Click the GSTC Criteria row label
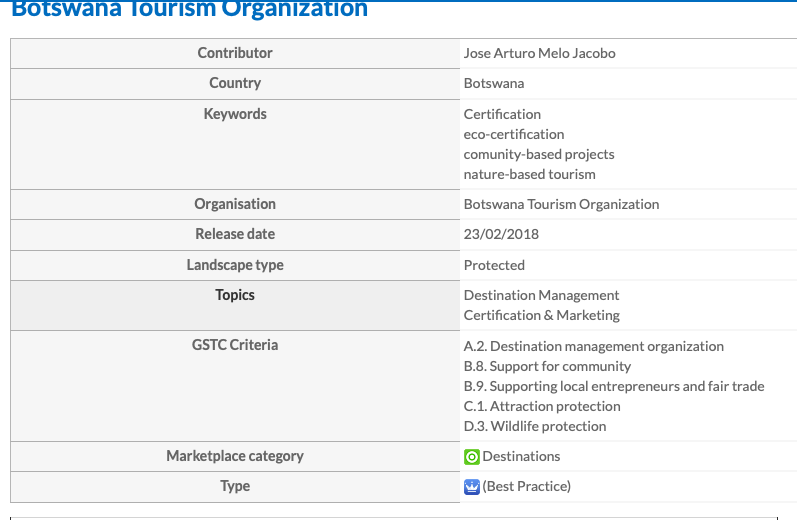Image resolution: width=797 pixels, height=520 pixels. point(235,345)
